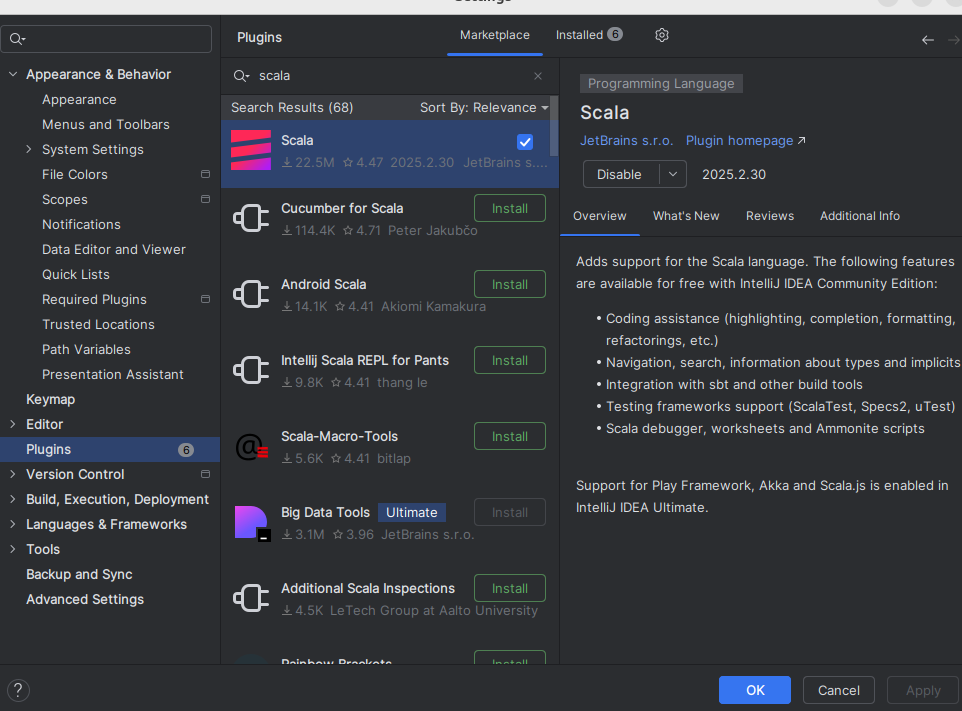Click the Ultimate tag on Big Data Tools
Viewport: 962px width, 711px height.
[x=412, y=512]
